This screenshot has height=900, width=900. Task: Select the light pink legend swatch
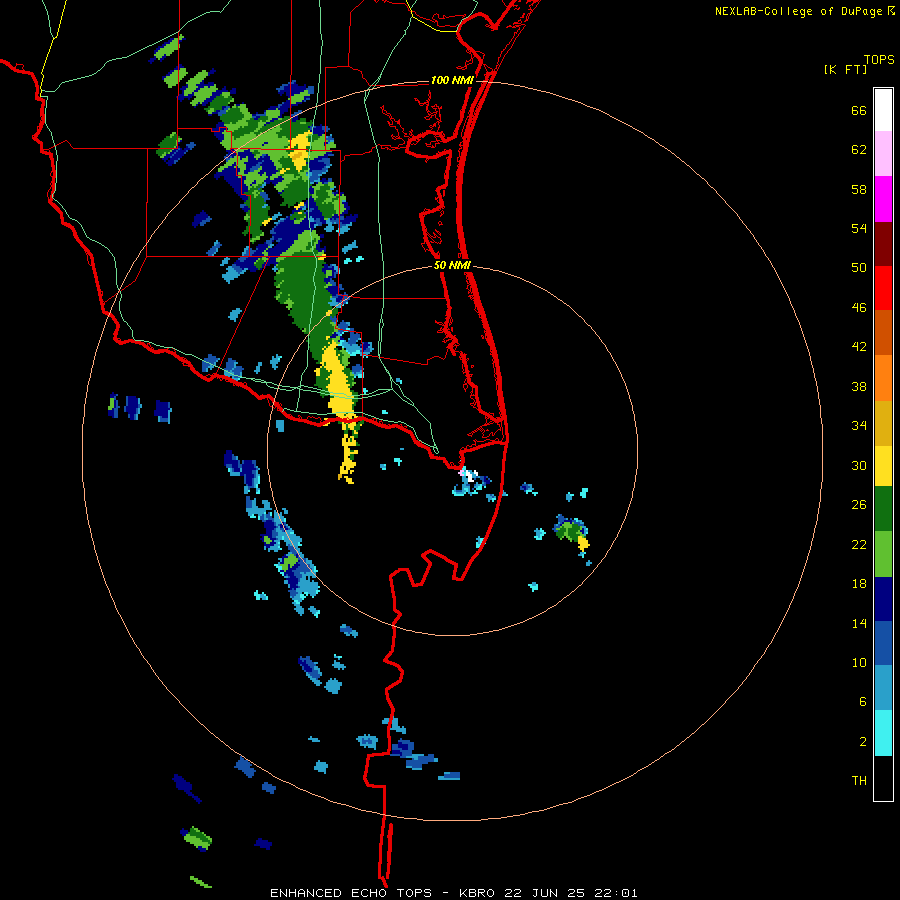[883, 154]
